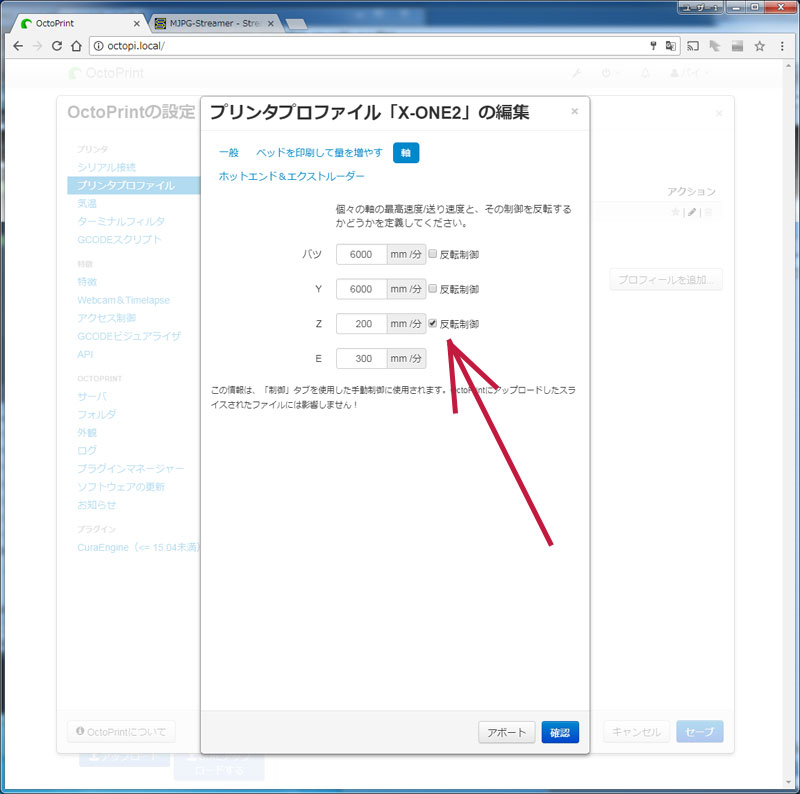Select the 軸 tab
The height and width of the screenshot is (794, 800).
[406, 153]
